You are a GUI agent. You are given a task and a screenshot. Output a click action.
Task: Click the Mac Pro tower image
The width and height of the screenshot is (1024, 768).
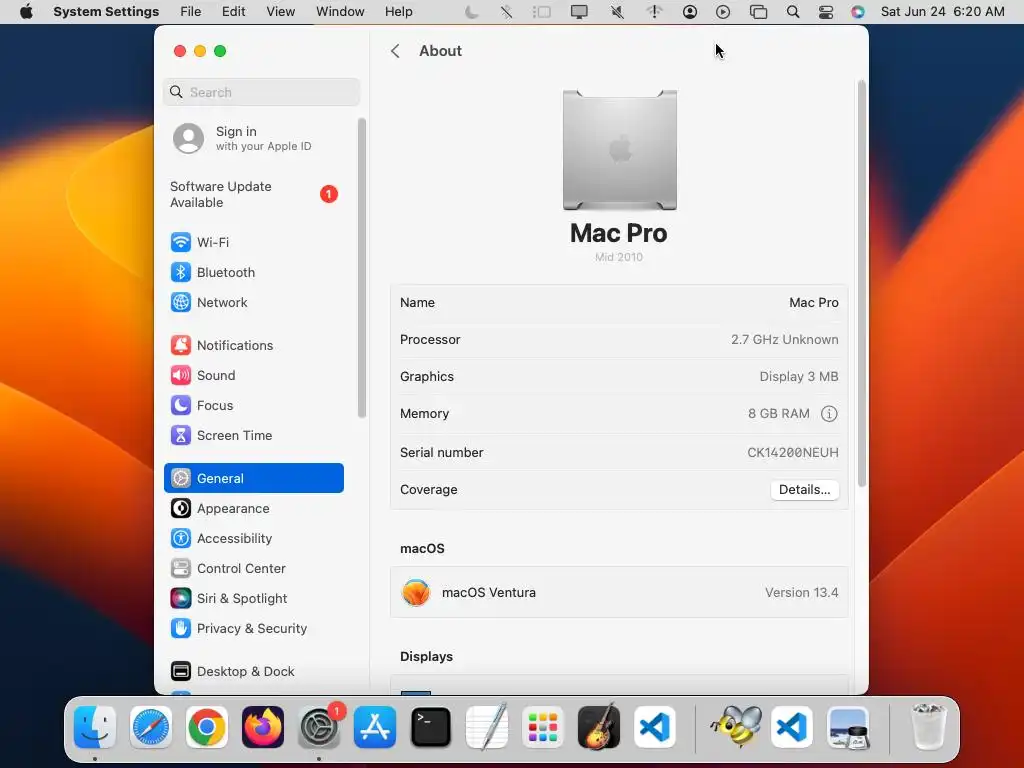pyautogui.click(x=620, y=150)
